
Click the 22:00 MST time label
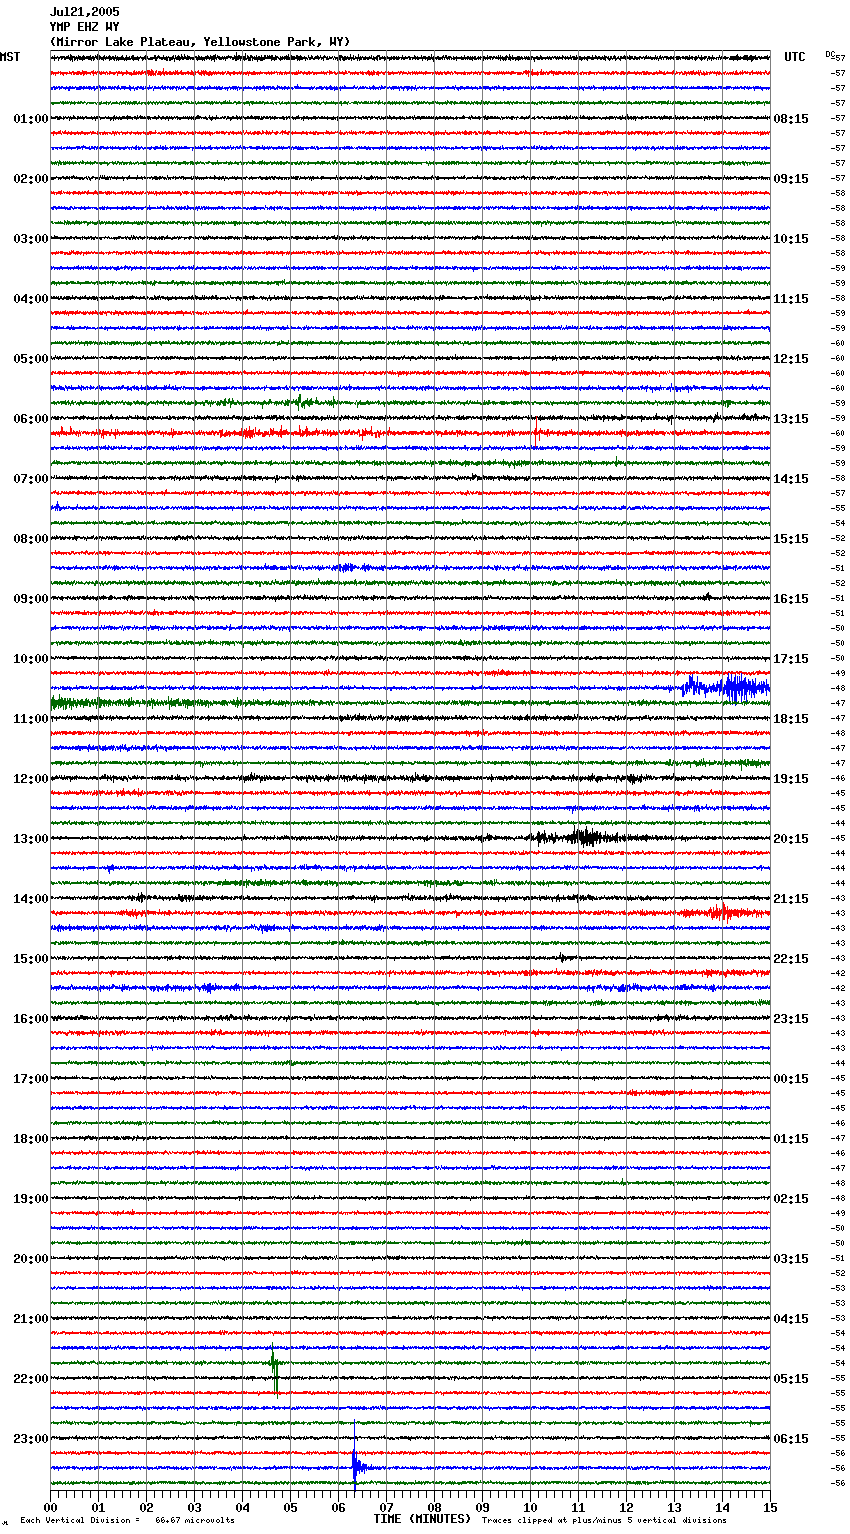click(x=31, y=1379)
